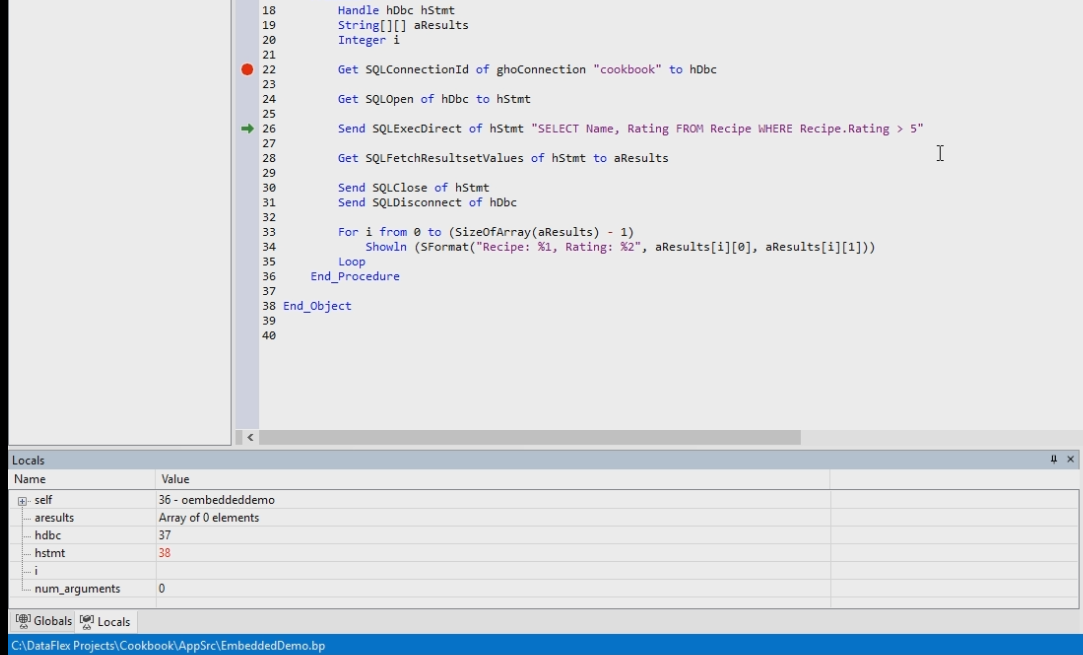Click the left arrow of horizontal scrollbar
Viewport: 1083px width, 655px height.
[249, 438]
